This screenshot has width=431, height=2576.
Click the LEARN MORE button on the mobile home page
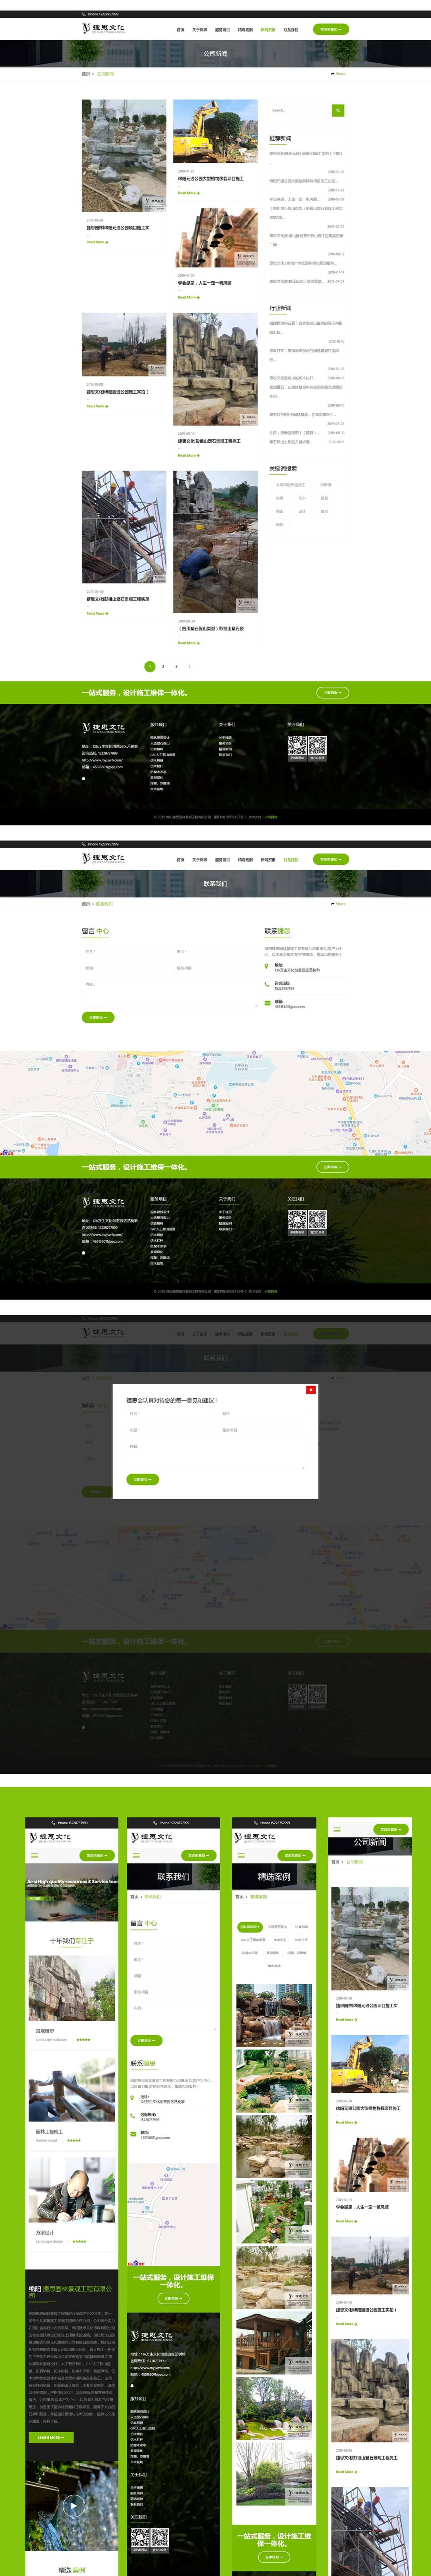[51, 2437]
